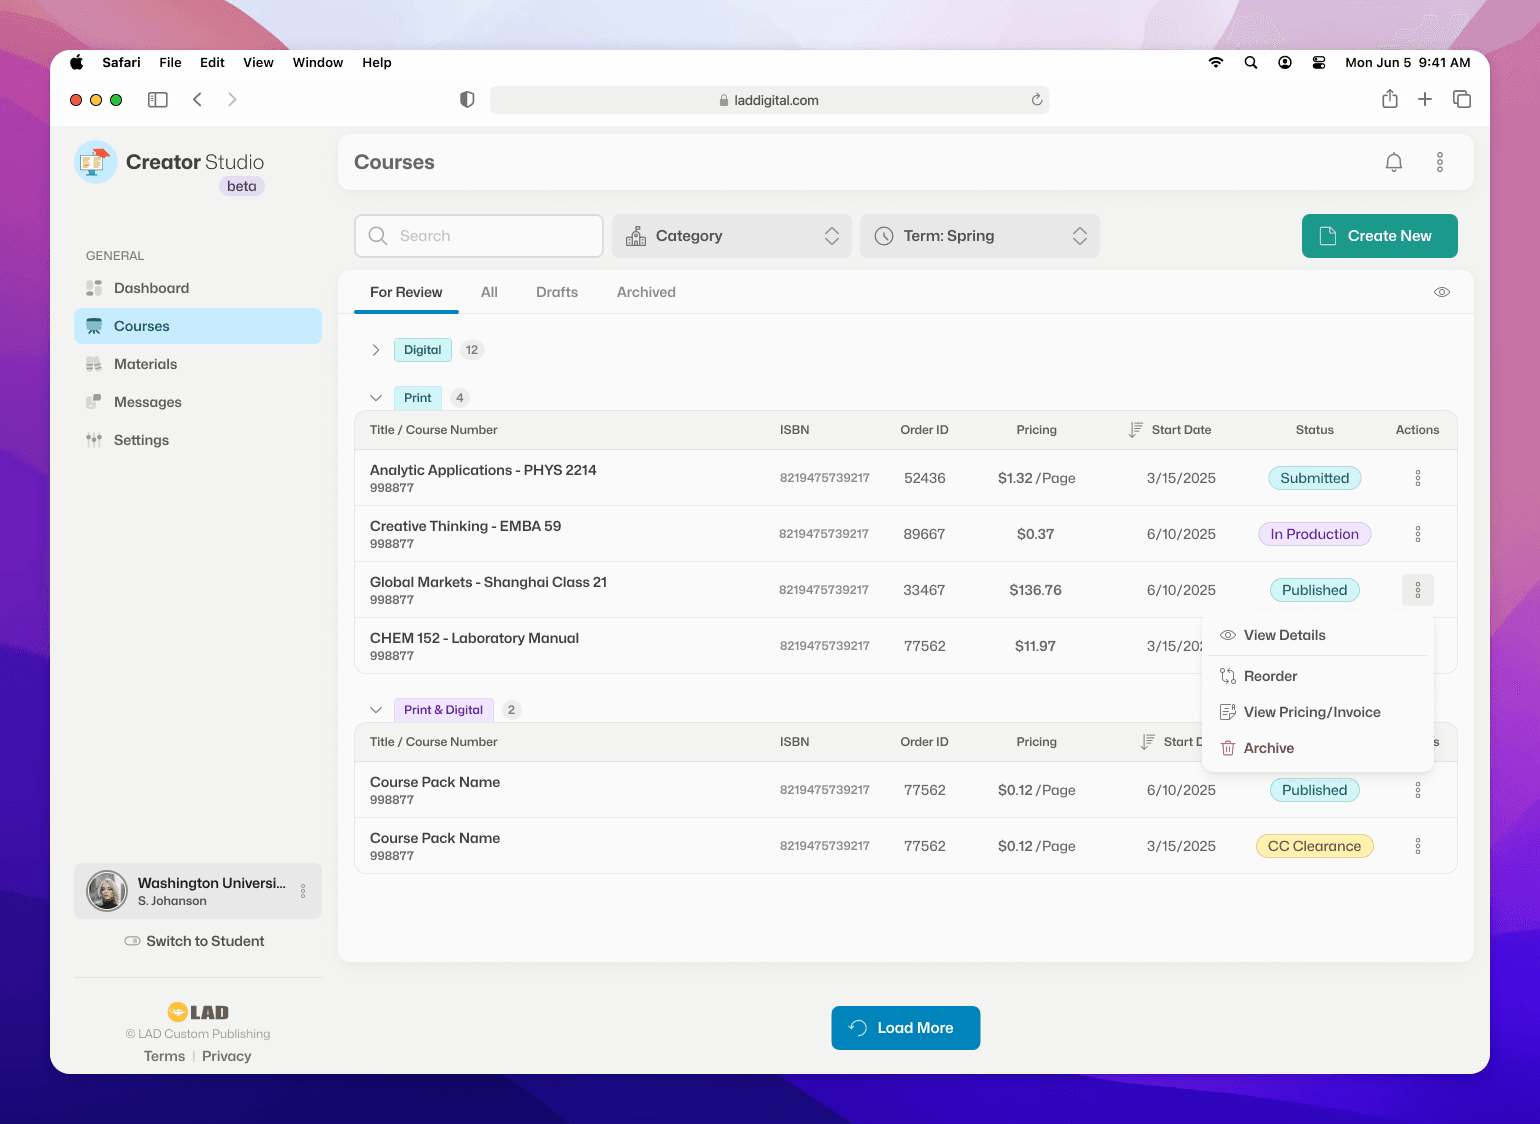Screen dimensions: 1540x1124
Task: Choose View Pricing/Invoice from the menu
Action: (1318, 712)
